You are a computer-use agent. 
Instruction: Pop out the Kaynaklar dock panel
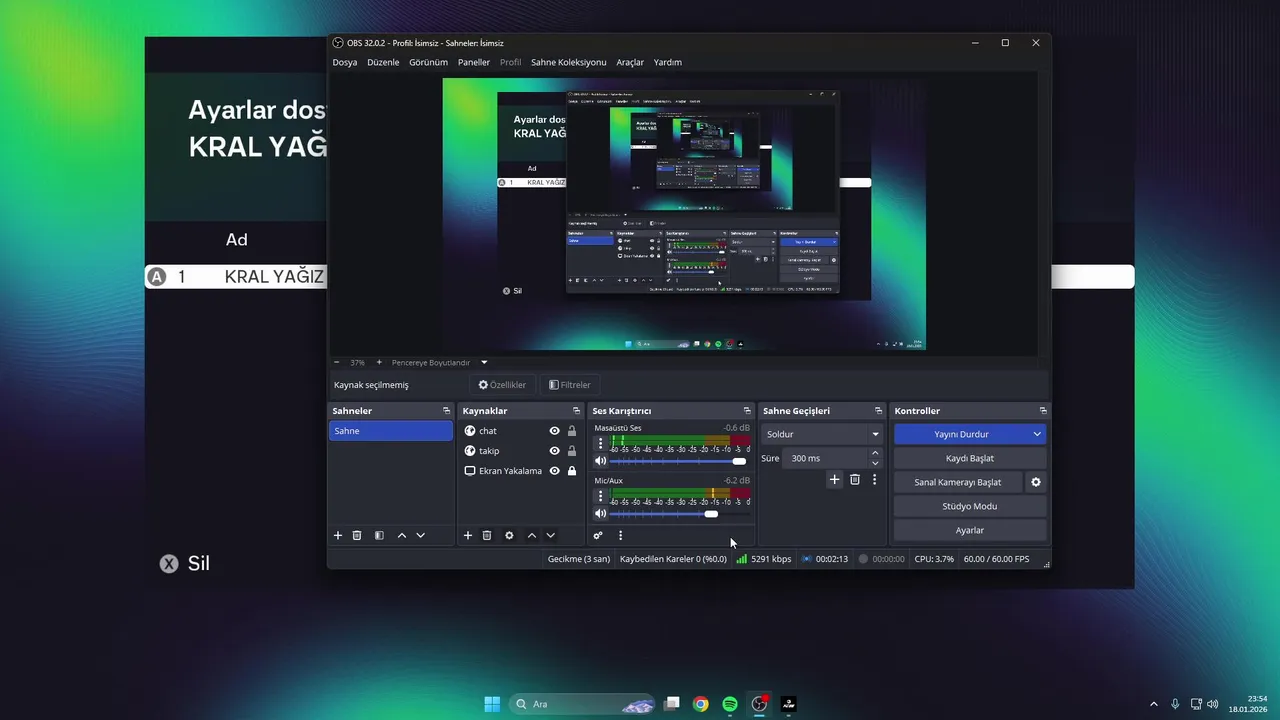pyautogui.click(x=576, y=411)
